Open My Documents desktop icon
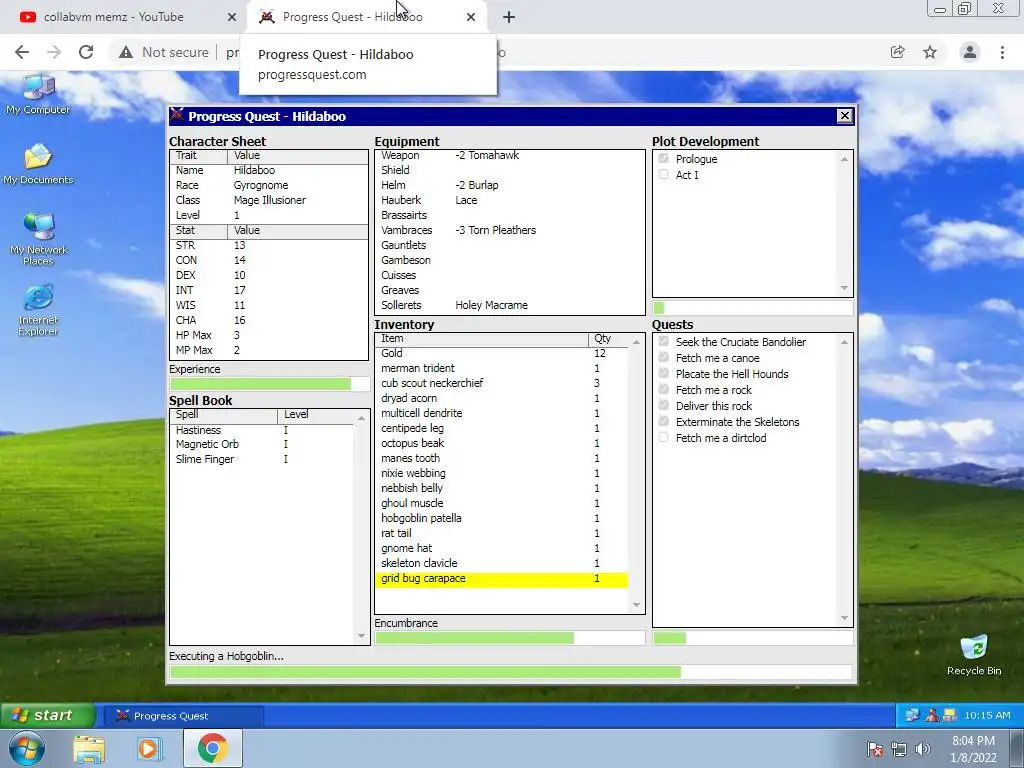This screenshot has width=1024, height=768. click(38, 164)
